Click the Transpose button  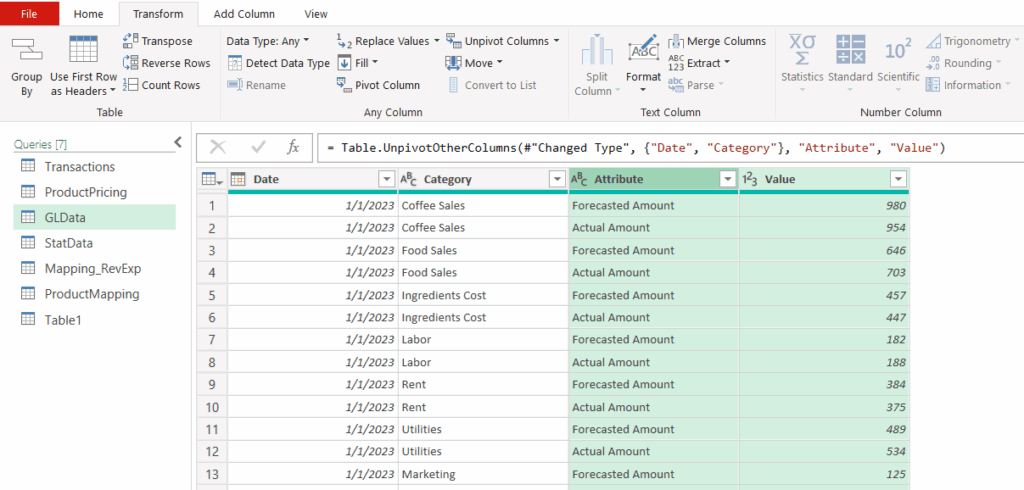click(157, 41)
